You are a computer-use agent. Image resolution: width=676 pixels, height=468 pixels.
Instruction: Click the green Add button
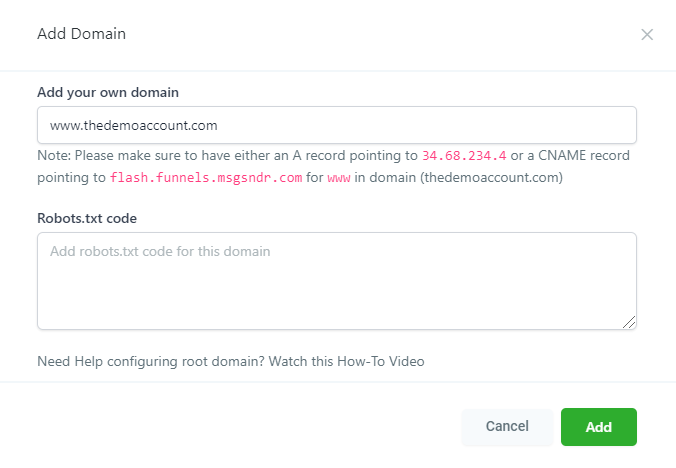(598, 427)
